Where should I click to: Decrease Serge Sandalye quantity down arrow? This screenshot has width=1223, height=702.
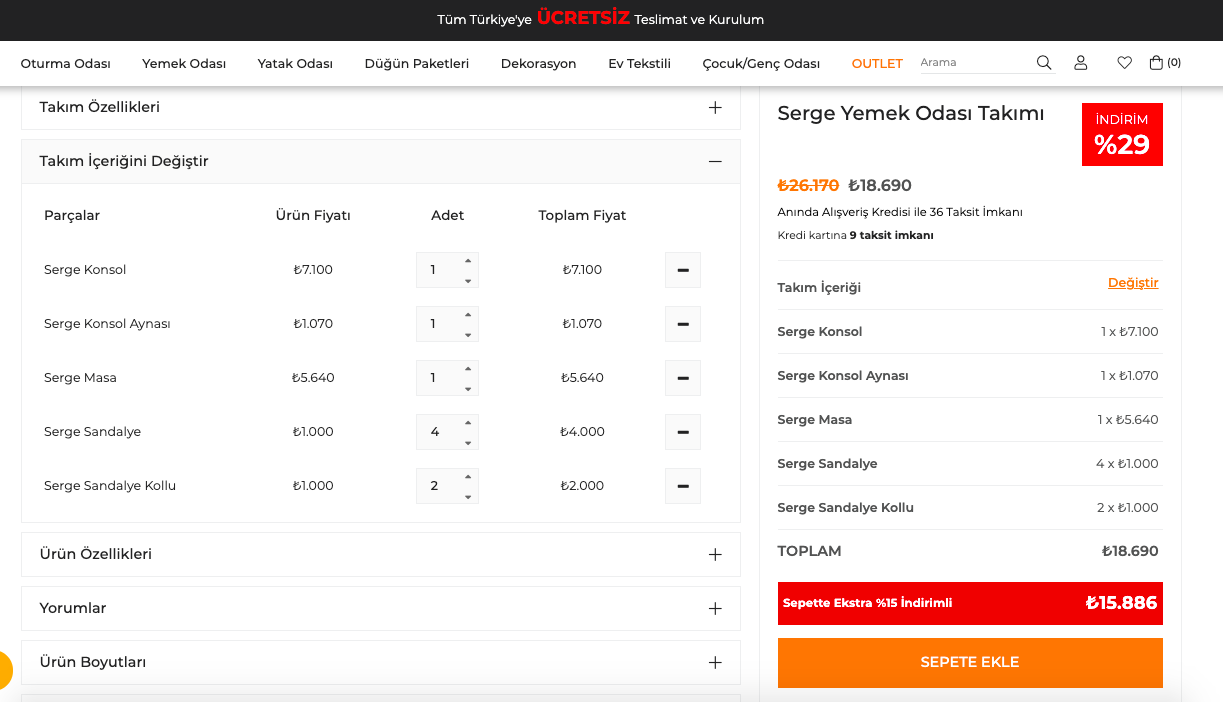pyautogui.click(x=467, y=443)
